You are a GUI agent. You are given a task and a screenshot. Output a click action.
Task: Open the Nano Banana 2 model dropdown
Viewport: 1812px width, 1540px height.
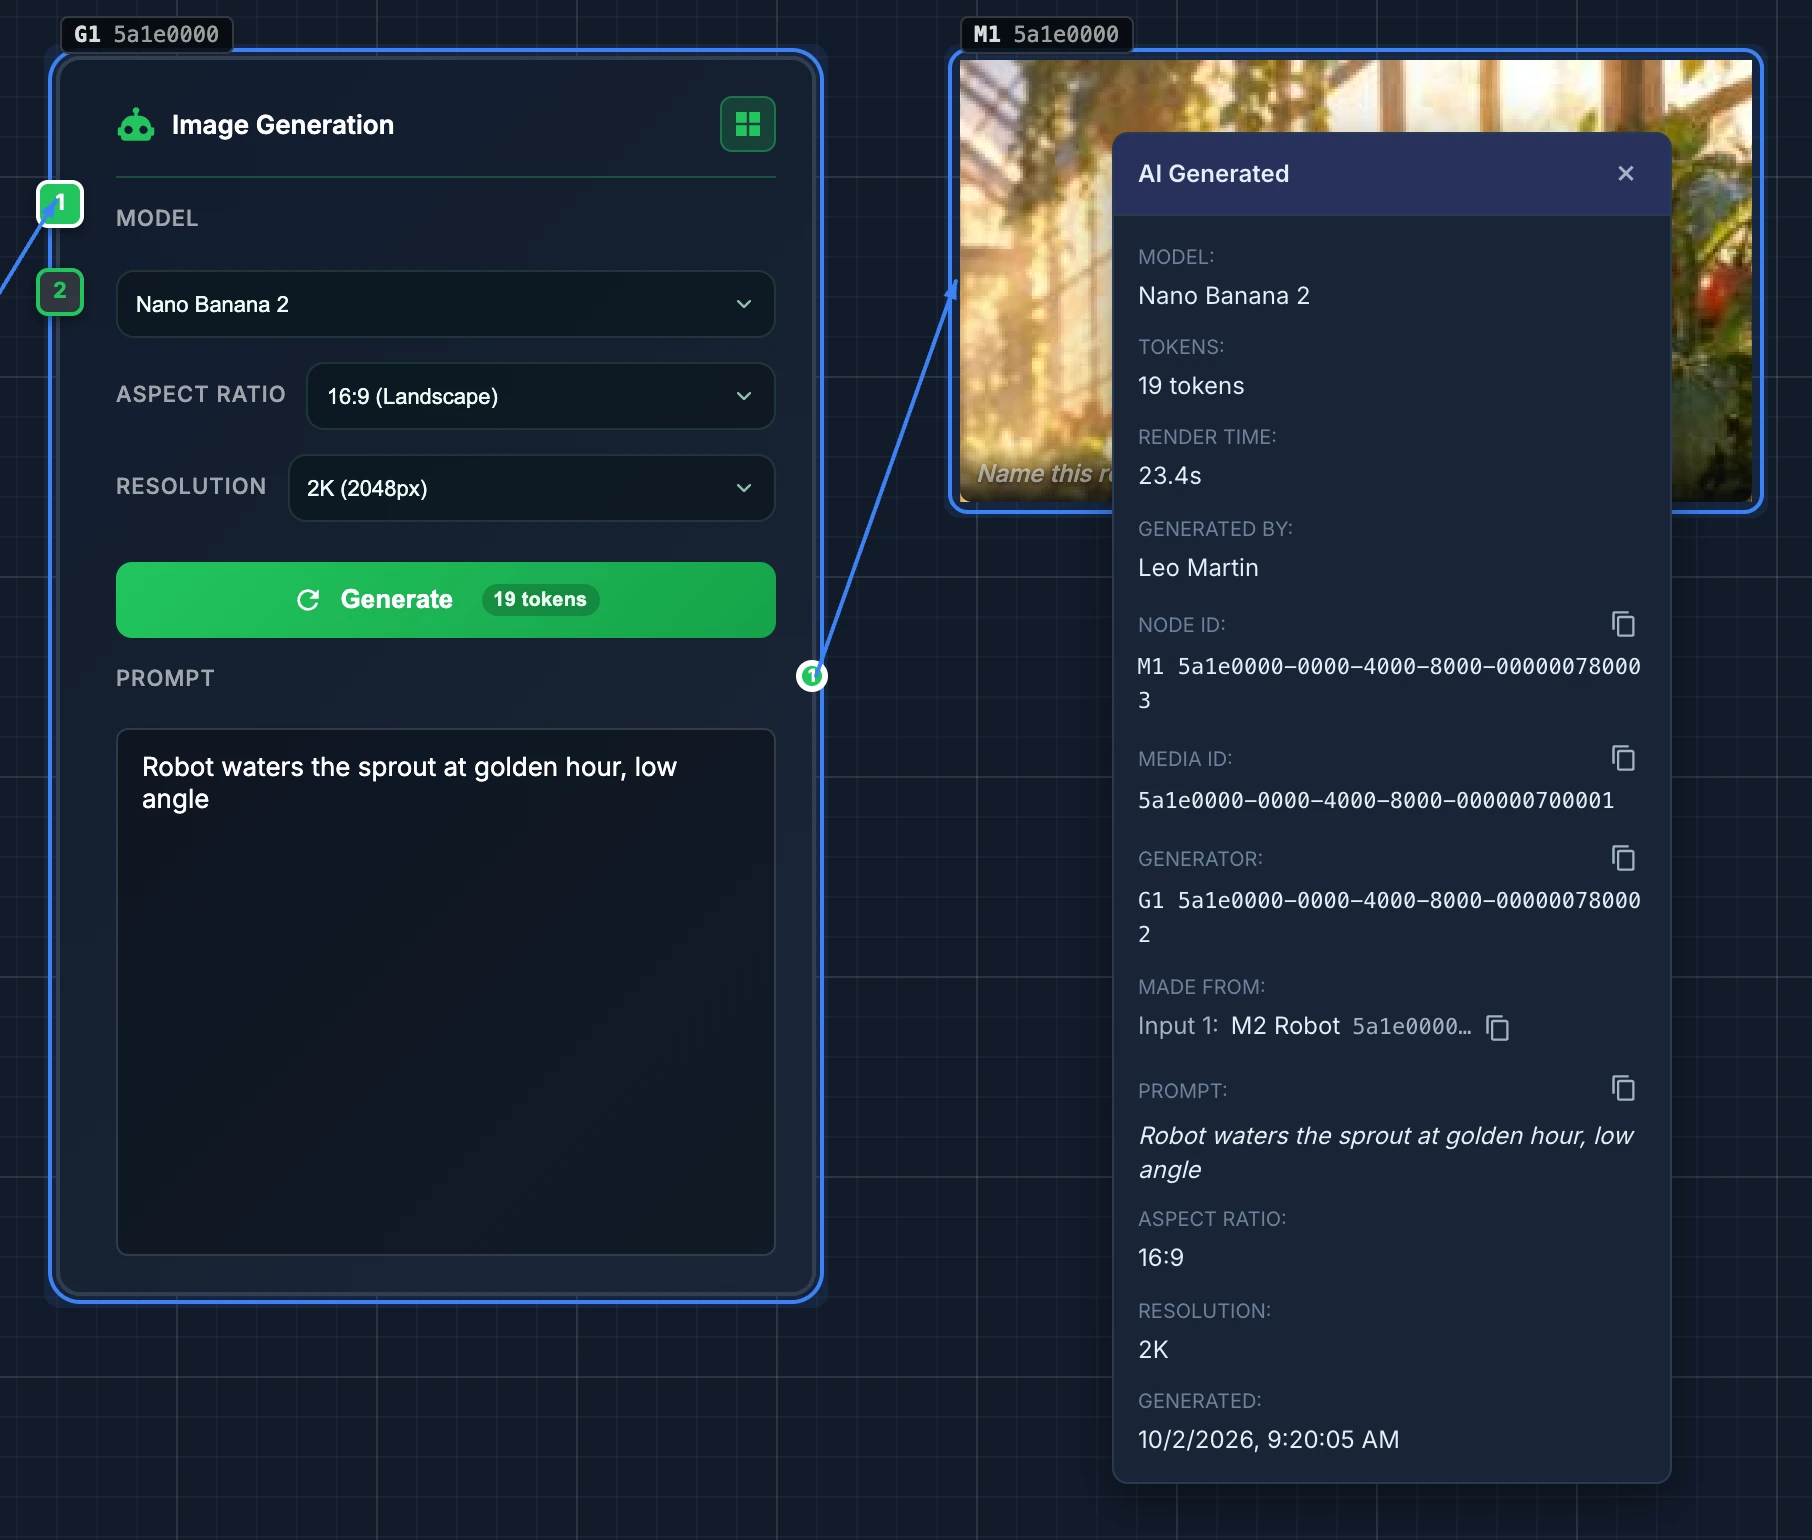pyautogui.click(x=445, y=304)
